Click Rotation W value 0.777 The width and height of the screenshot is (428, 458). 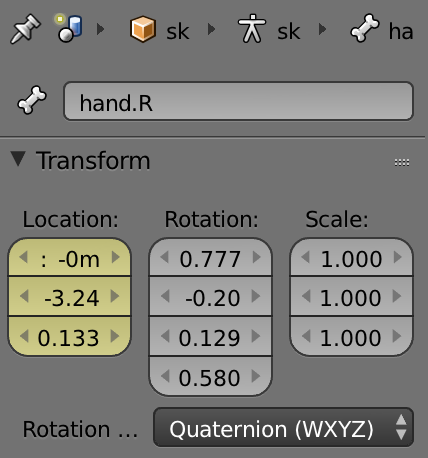pyautogui.click(x=210, y=257)
